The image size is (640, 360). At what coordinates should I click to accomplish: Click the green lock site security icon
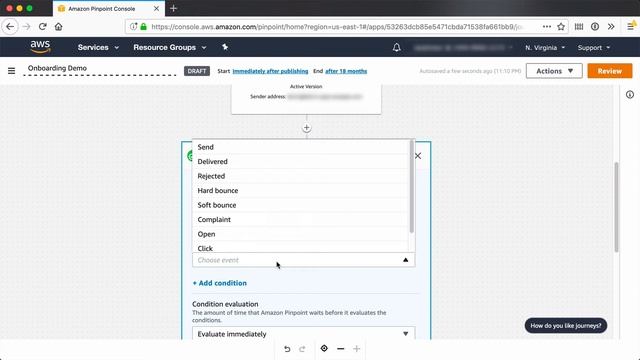(143, 27)
